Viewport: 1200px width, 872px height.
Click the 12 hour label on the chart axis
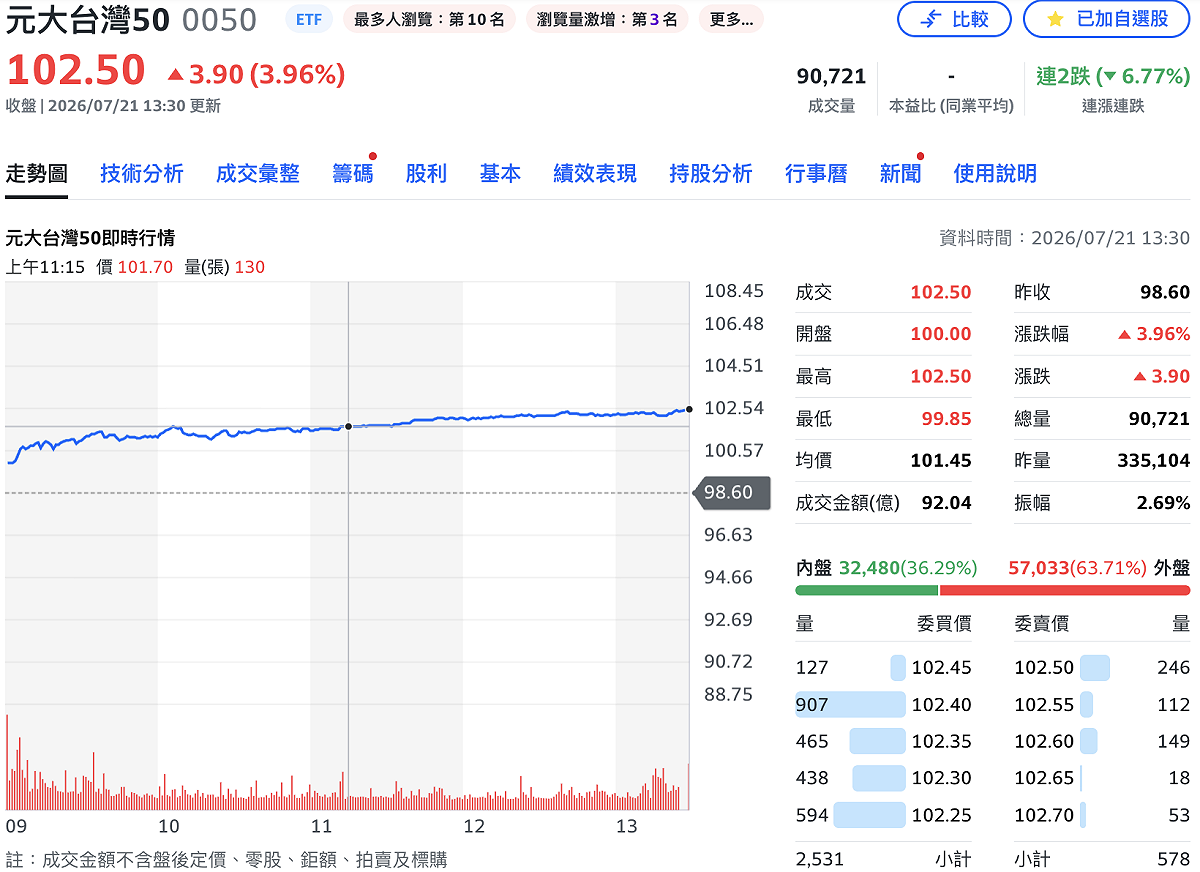[x=473, y=827]
